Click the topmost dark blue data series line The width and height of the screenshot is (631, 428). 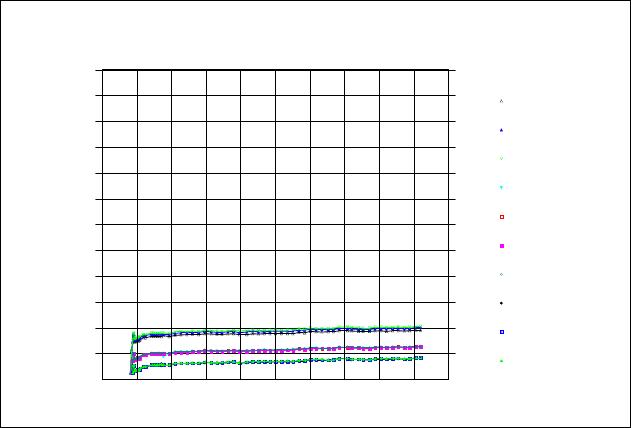tap(276, 332)
